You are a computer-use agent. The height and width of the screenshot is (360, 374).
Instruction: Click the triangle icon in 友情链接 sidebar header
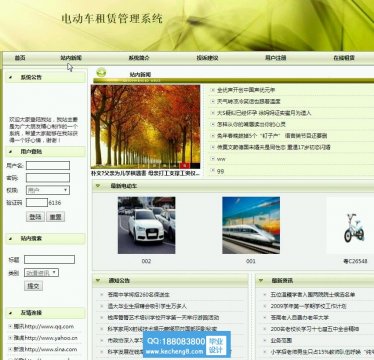pyautogui.click(x=11, y=313)
